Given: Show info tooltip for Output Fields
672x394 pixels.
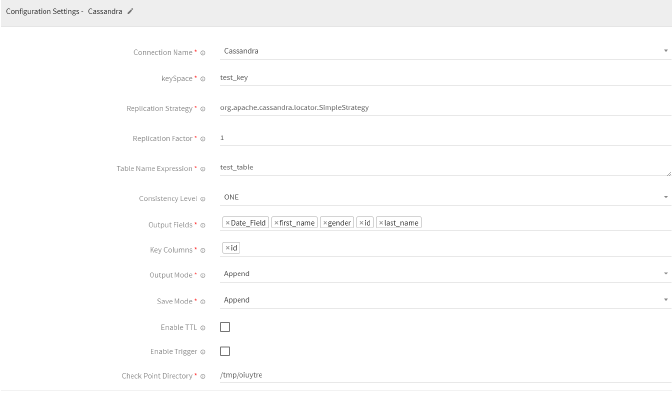Looking at the screenshot, I should point(203,225).
